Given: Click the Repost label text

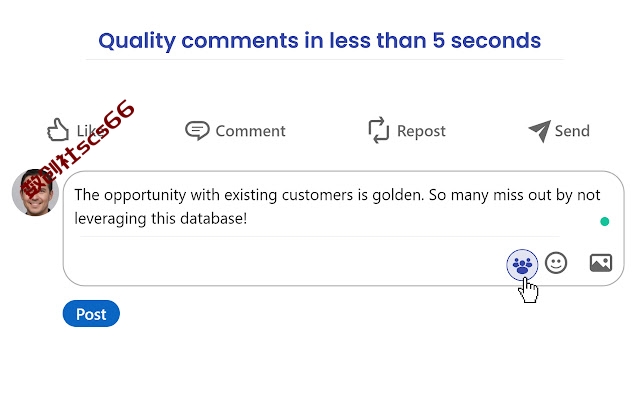Looking at the screenshot, I should (421, 131).
